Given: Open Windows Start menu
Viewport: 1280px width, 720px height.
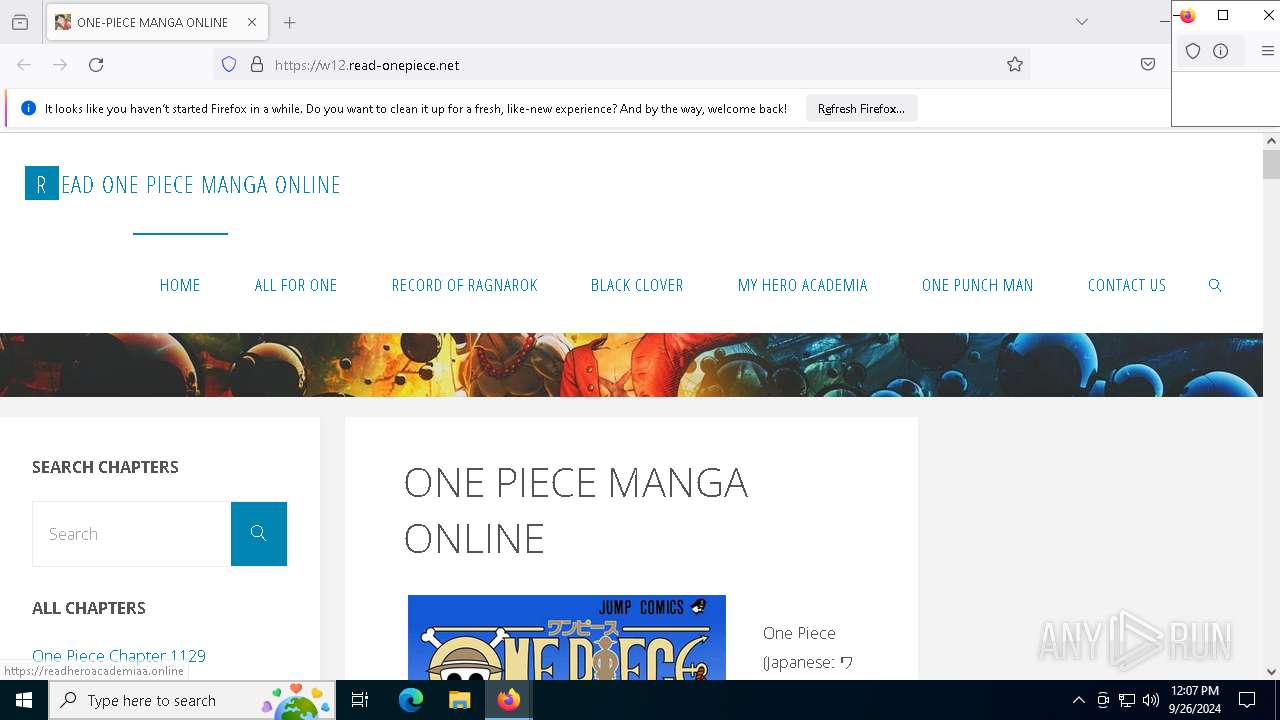Looking at the screenshot, I should click(24, 700).
